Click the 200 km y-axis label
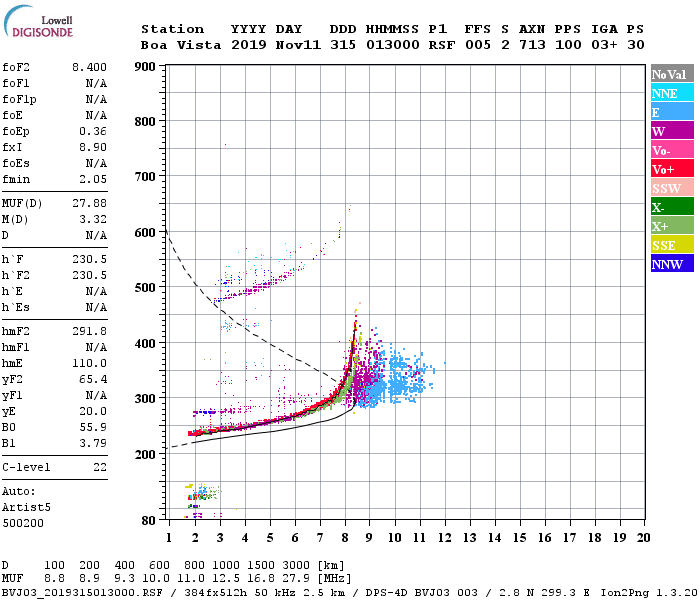This screenshot has width=700, height=600. [x=145, y=454]
